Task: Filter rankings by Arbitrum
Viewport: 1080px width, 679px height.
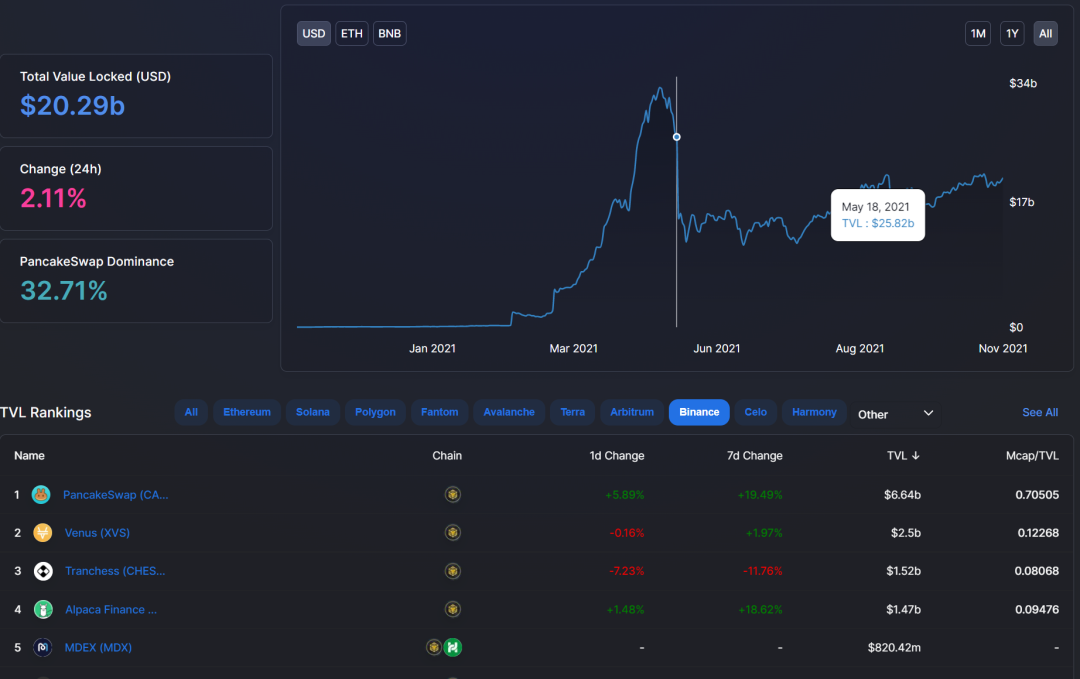Action: [x=632, y=412]
